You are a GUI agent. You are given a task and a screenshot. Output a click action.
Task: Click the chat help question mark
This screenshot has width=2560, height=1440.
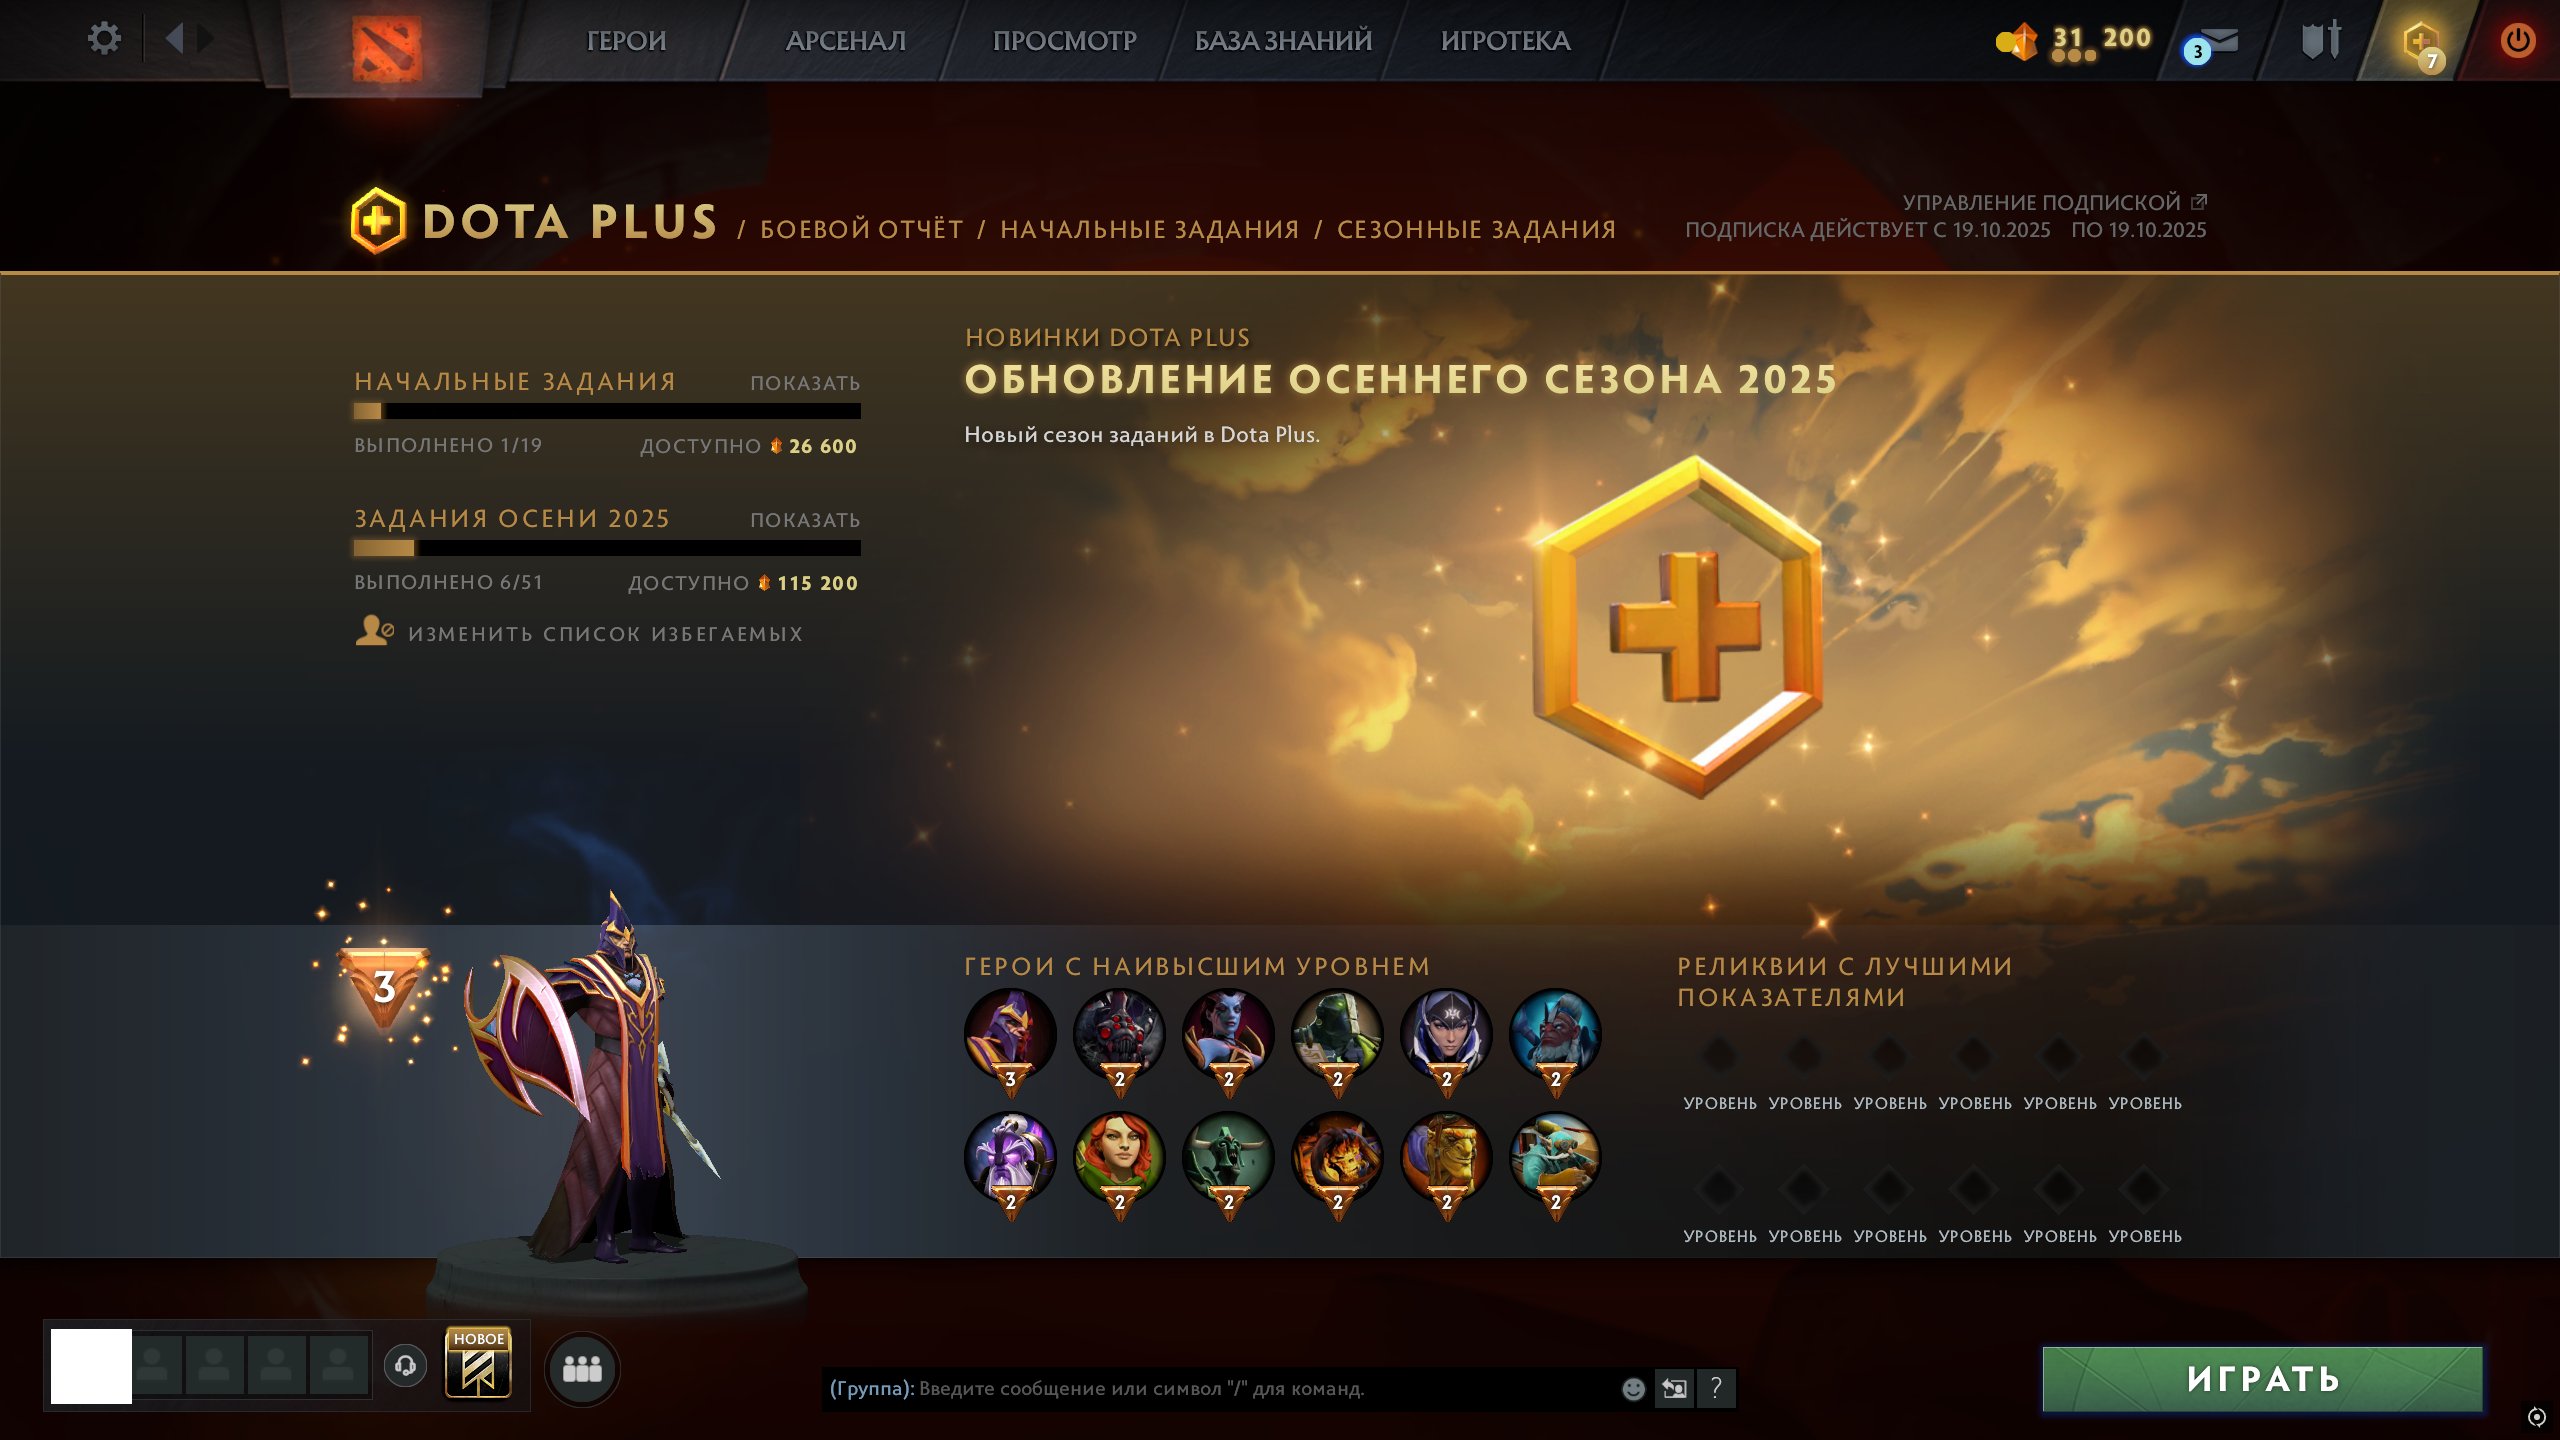[1716, 1388]
